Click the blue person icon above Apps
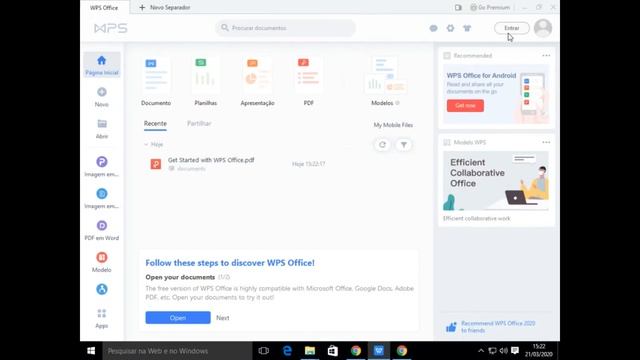Screen dimensions: 640x360 (x=102, y=289)
